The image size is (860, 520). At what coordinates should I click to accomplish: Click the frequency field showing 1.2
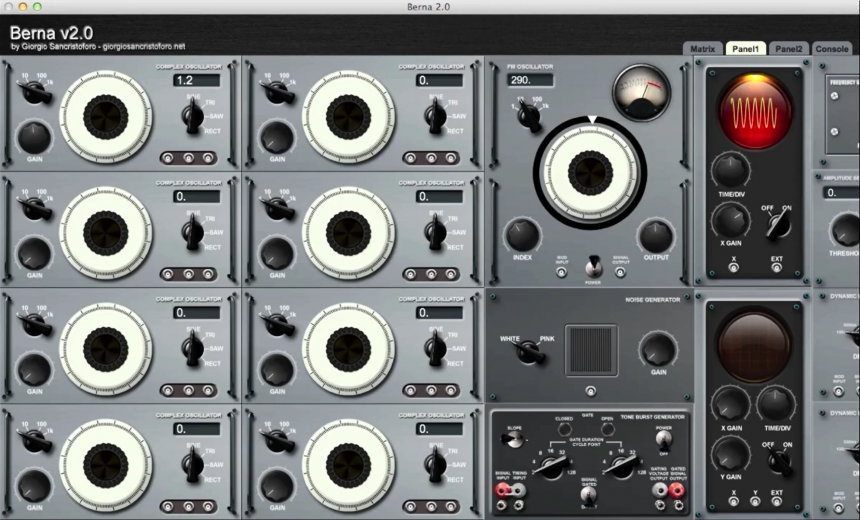[x=196, y=80]
